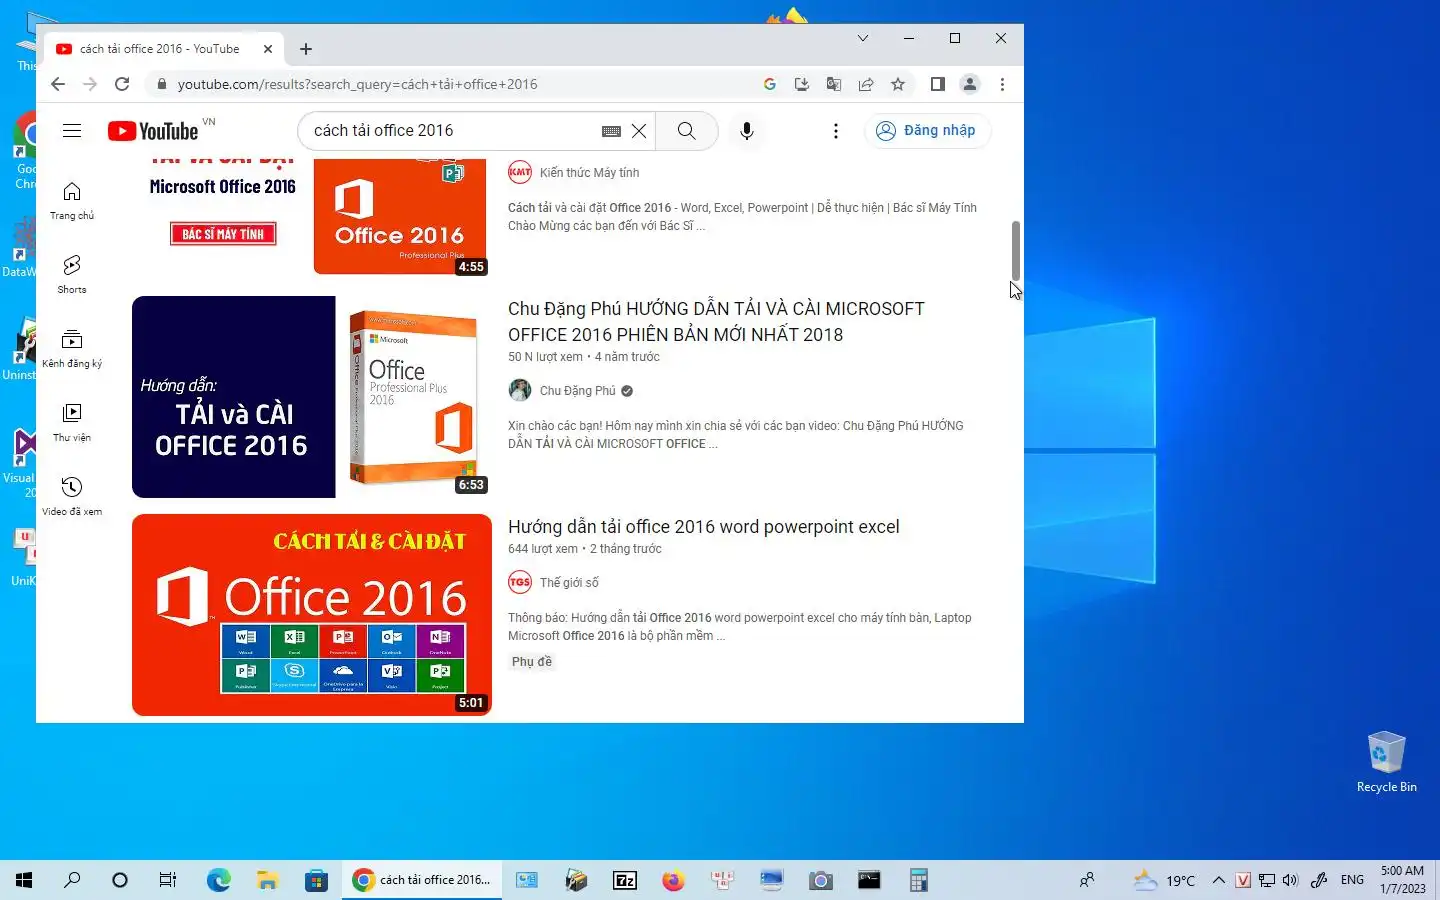The height and width of the screenshot is (900, 1440).
Task: Click Kiến thức Máy tính KMT avatar
Action: (520, 172)
